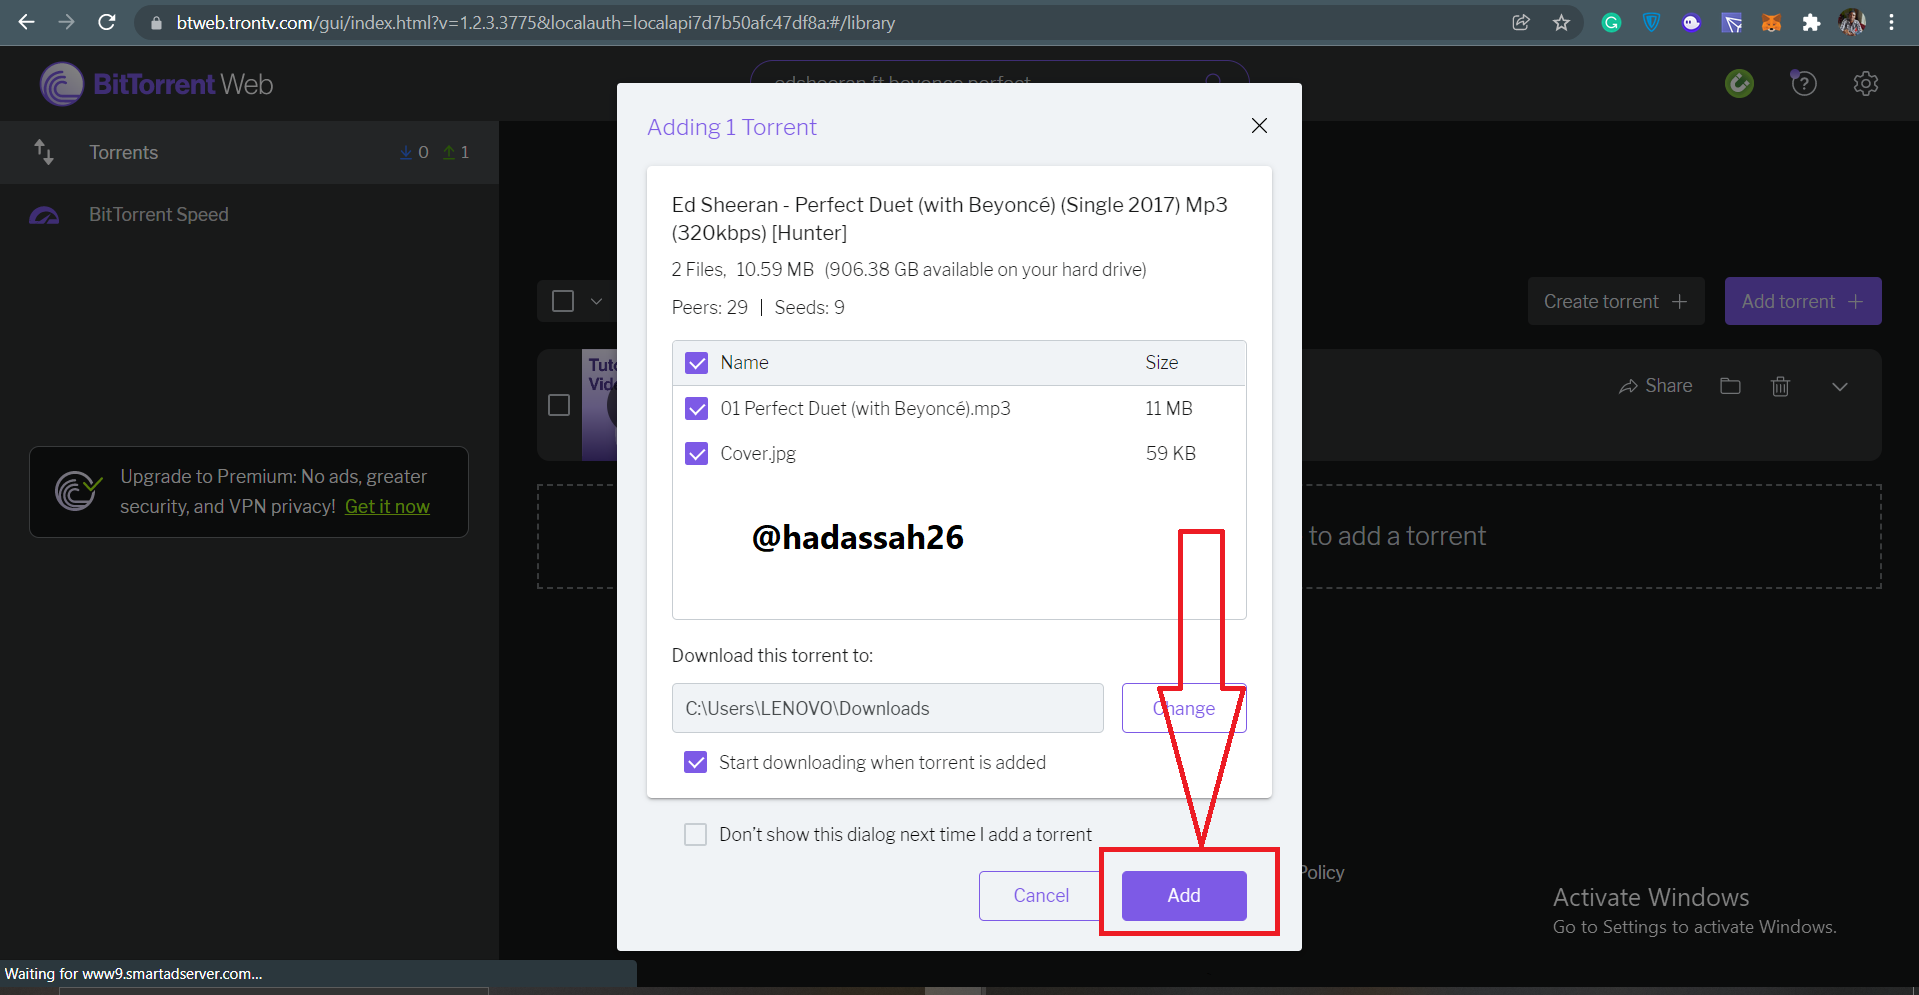Open the Grammarly extension icon
Screen dimensions: 1919x995
(x=1611, y=22)
